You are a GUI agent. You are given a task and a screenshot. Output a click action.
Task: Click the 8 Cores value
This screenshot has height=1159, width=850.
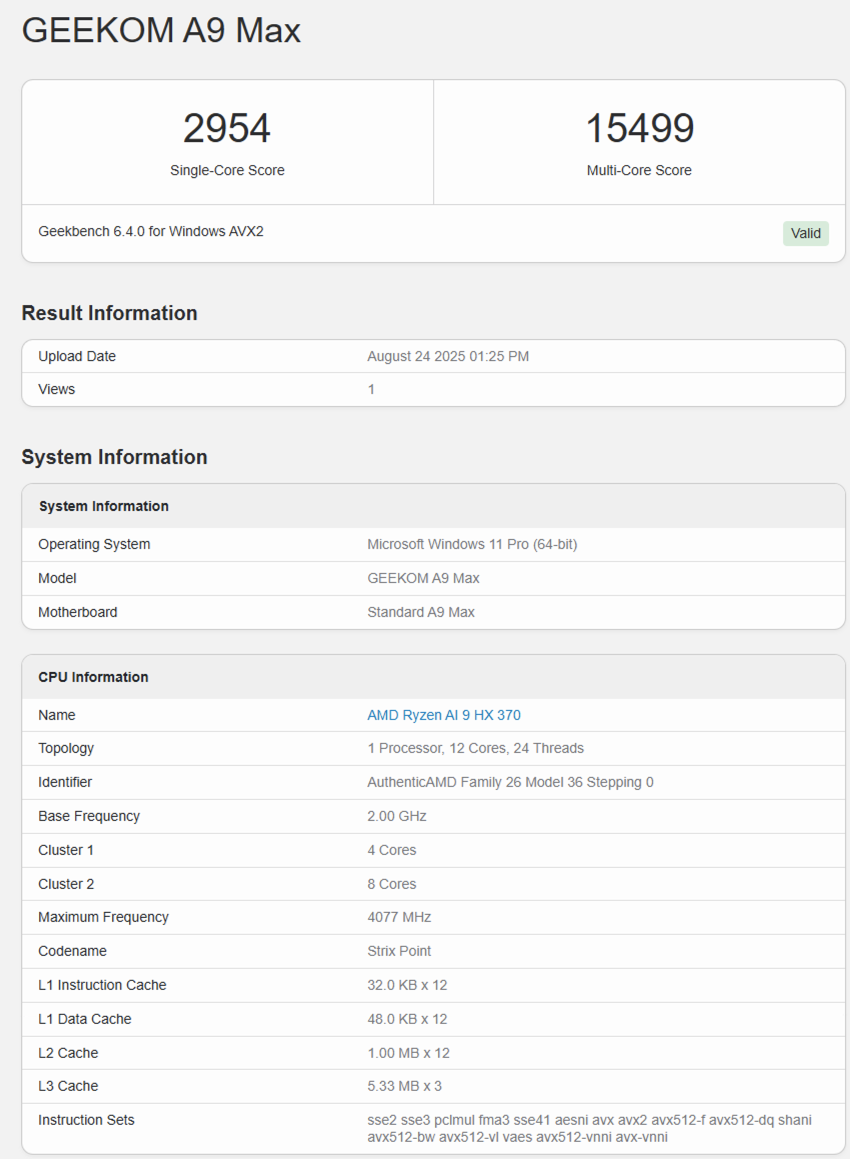[x=392, y=884]
